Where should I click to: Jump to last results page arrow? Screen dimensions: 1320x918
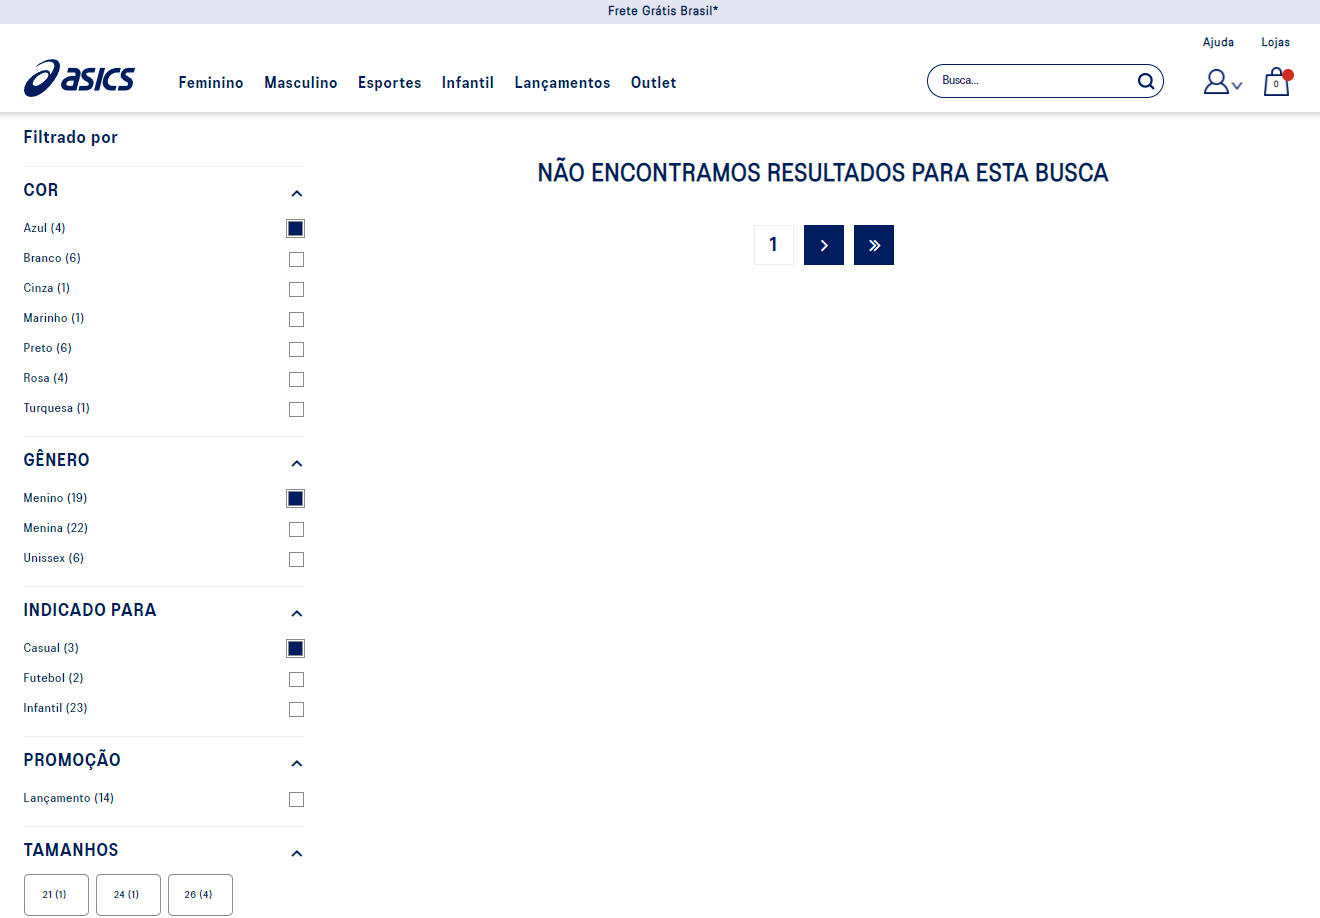point(874,245)
